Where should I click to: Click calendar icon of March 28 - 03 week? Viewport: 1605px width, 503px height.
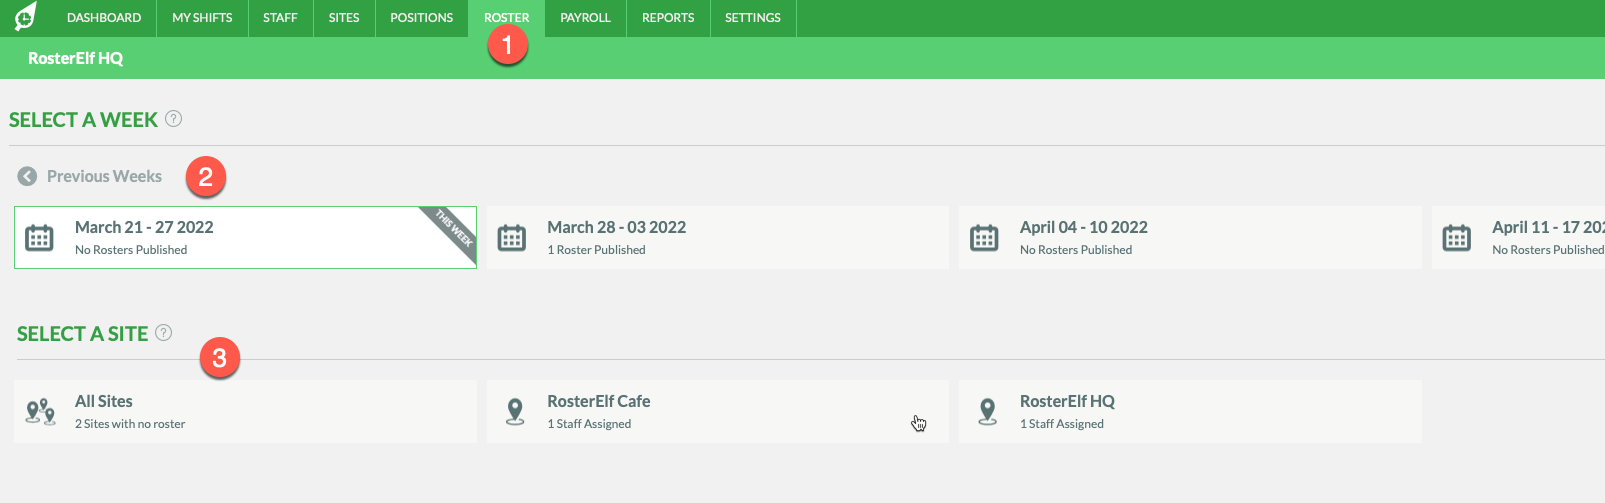[512, 238]
